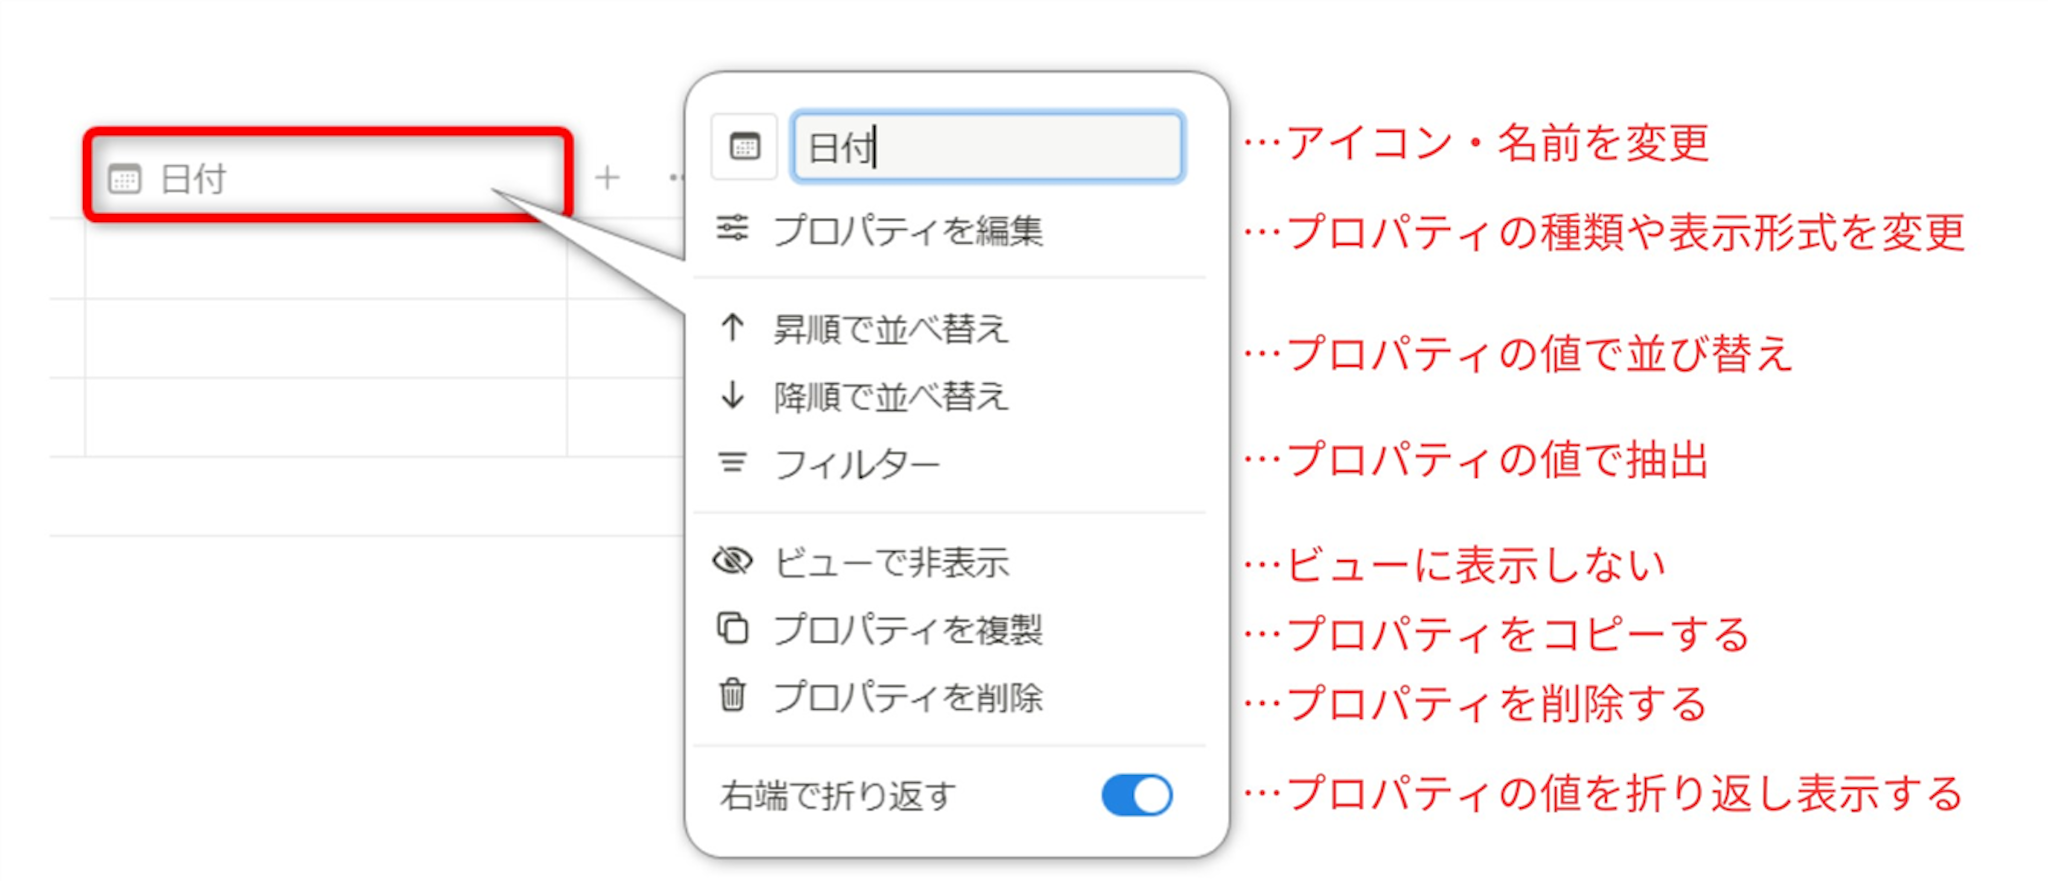Click the 日付 column header label
Viewport: 2048px width, 881px height.
(194, 179)
